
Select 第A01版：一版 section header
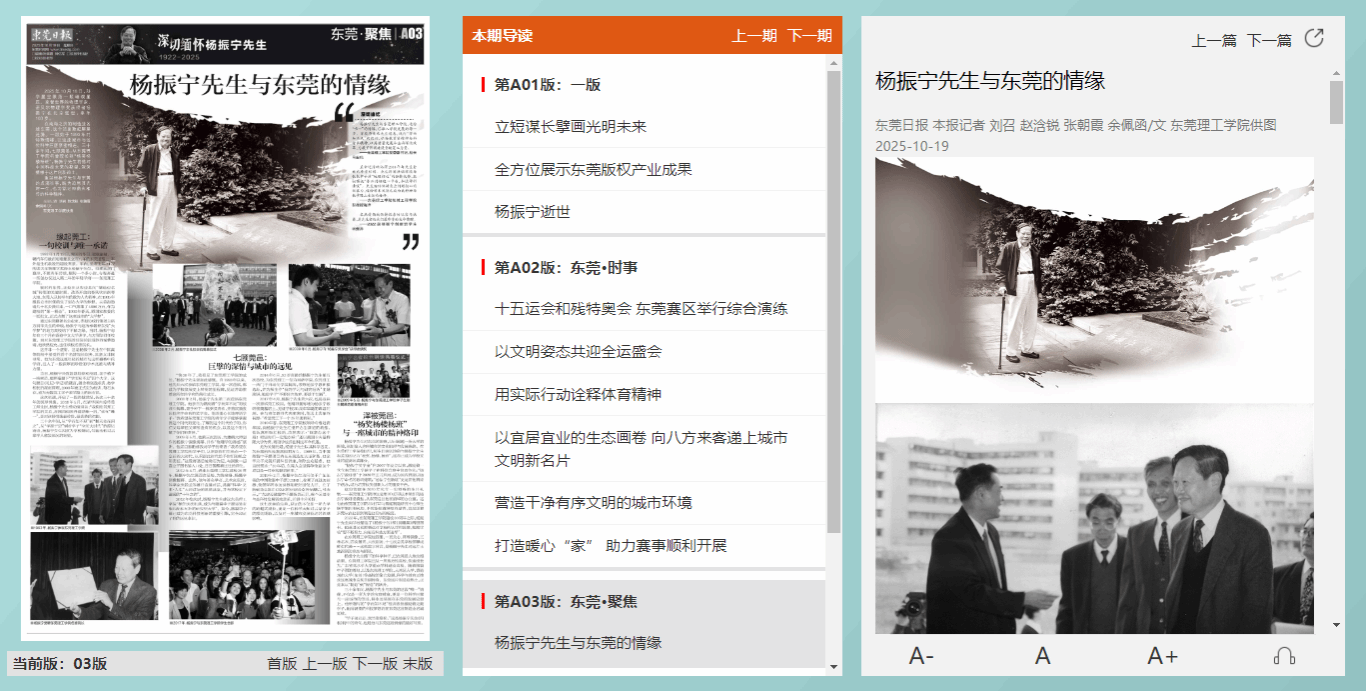547,85
